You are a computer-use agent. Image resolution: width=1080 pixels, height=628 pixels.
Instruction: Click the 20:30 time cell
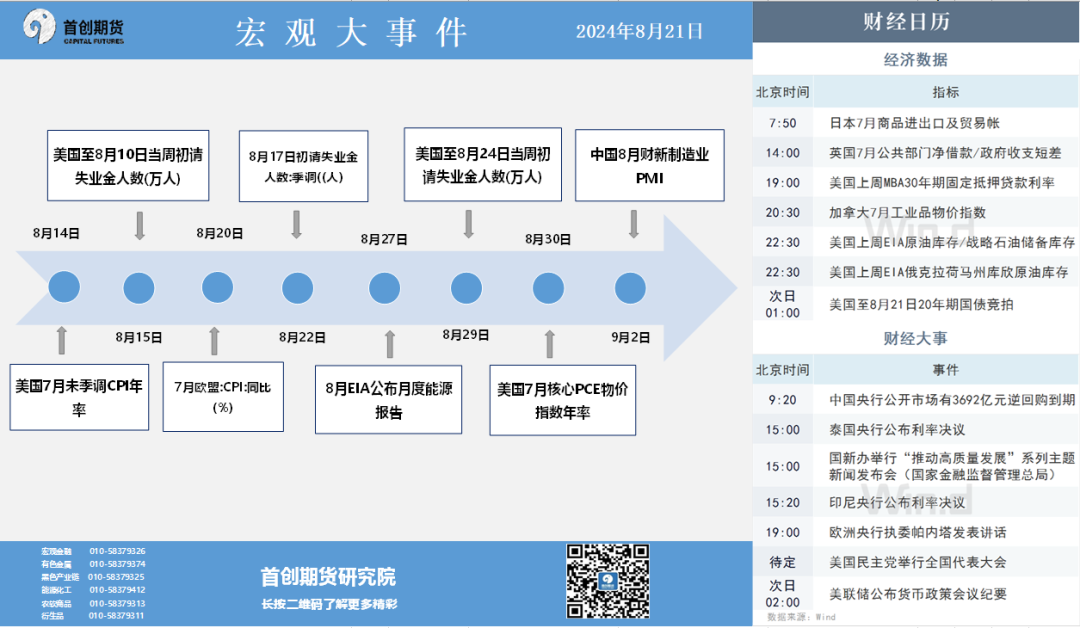(x=782, y=212)
